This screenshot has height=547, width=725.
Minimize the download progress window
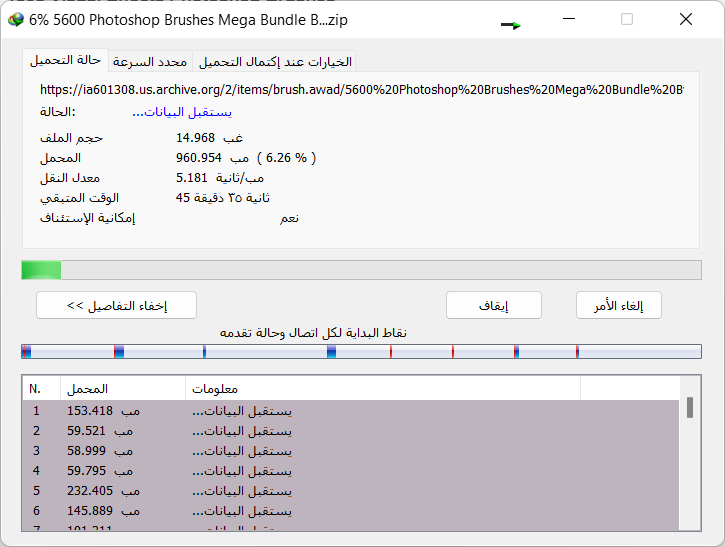click(568, 20)
